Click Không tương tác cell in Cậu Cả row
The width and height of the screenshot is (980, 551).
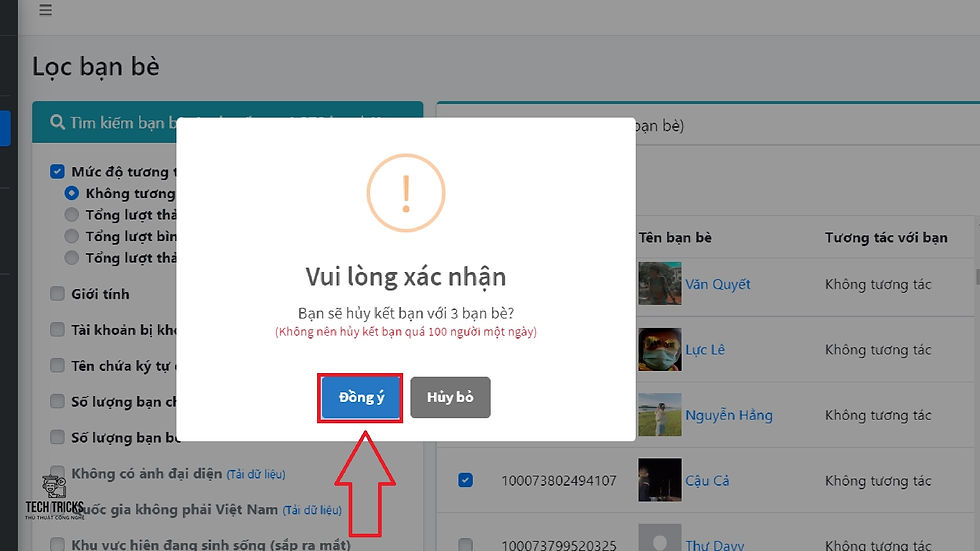878,481
